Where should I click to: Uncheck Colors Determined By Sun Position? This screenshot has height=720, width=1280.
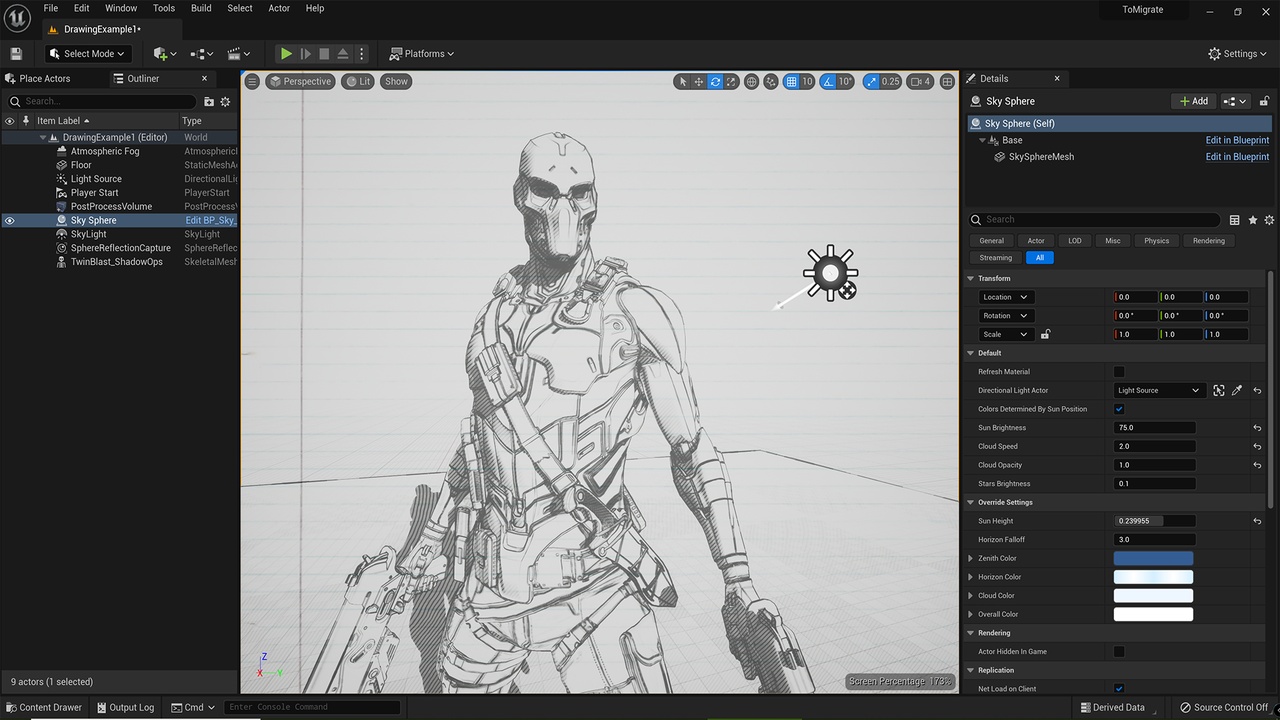(x=1119, y=408)
